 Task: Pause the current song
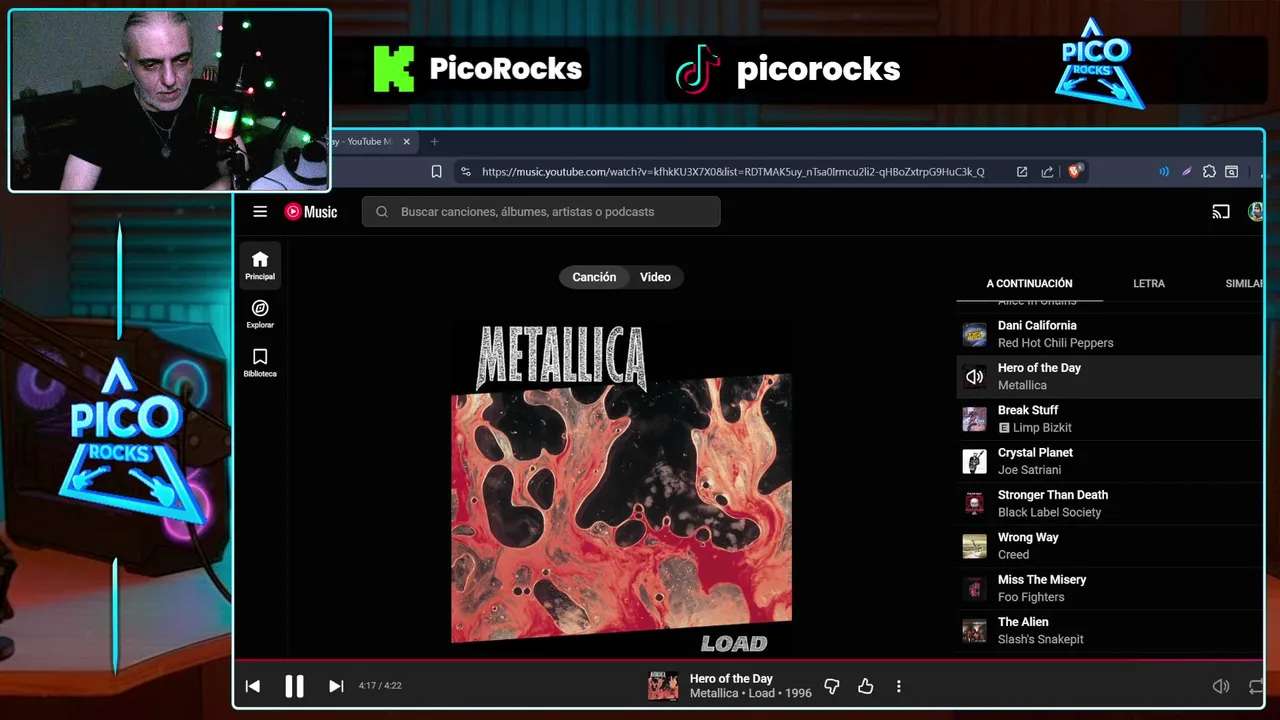(294, 686)
